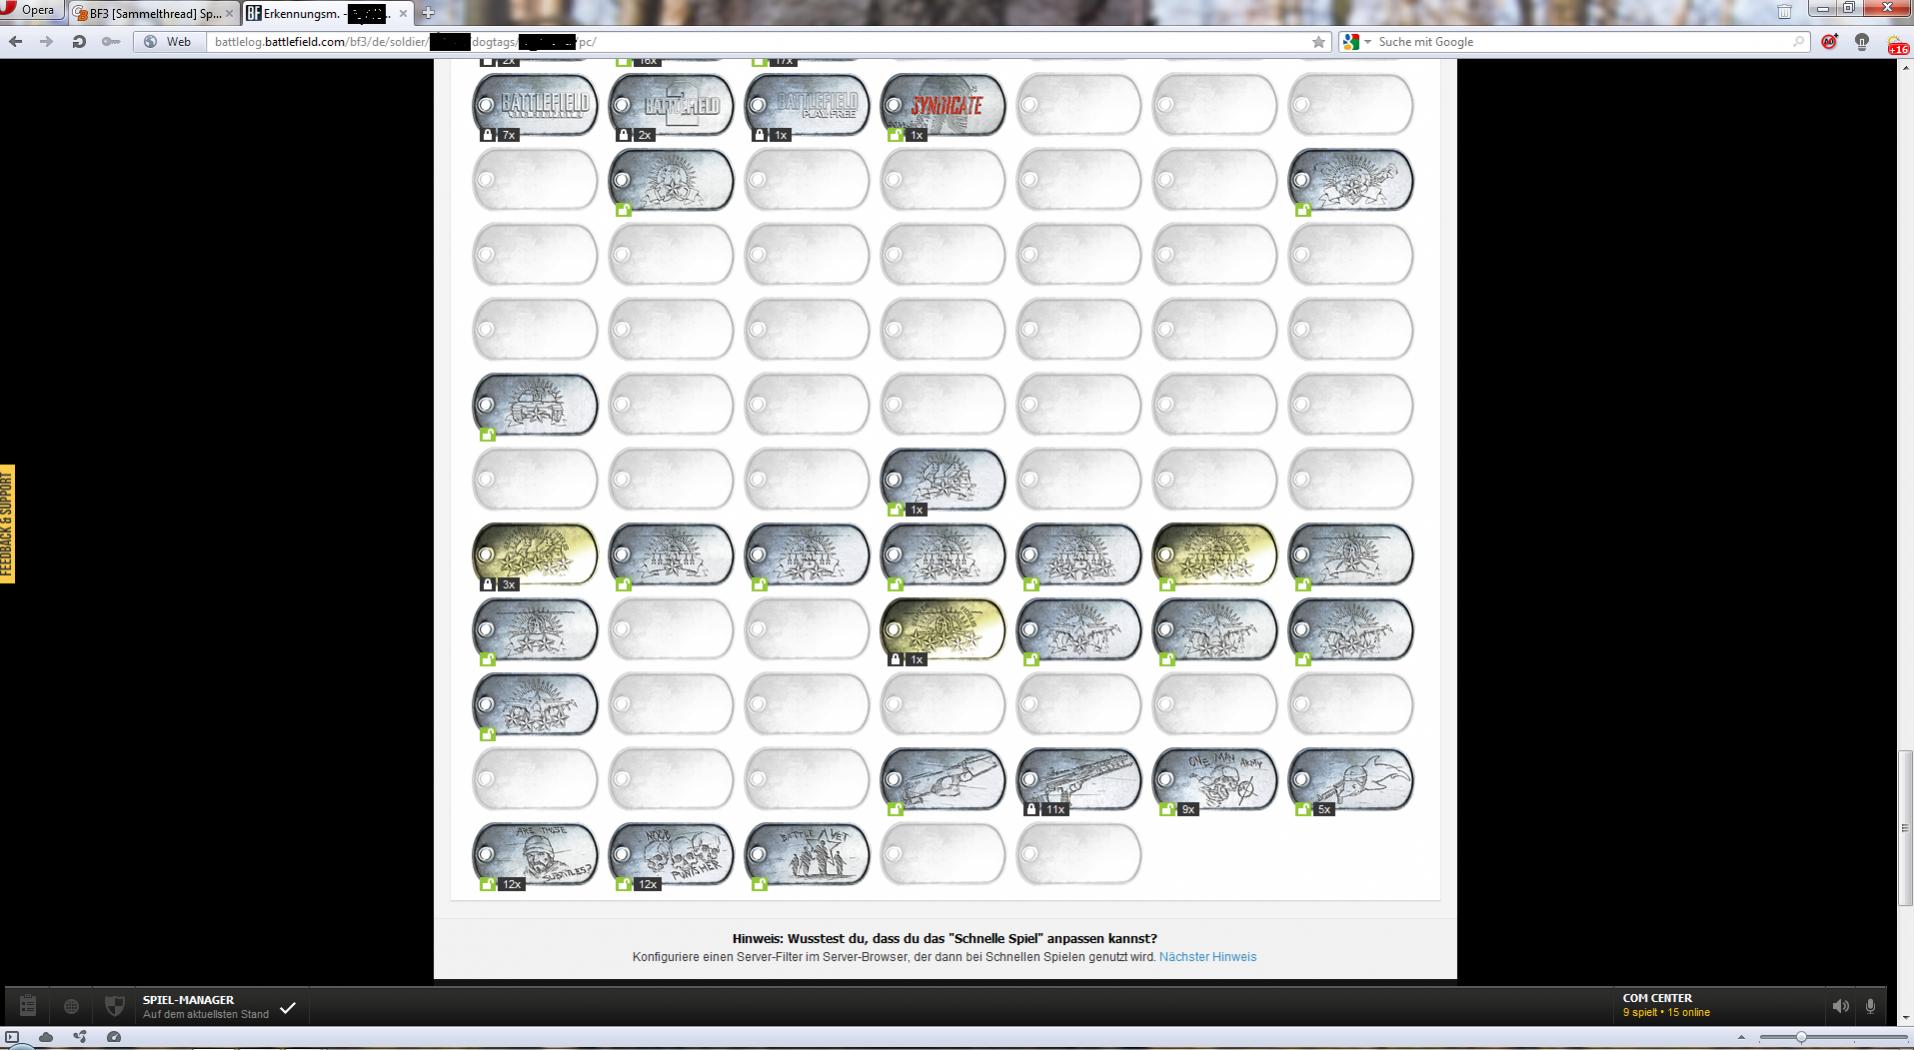
Task: Toggle Opera Turbo gauge icon
Action: (x=114, y=1038)
